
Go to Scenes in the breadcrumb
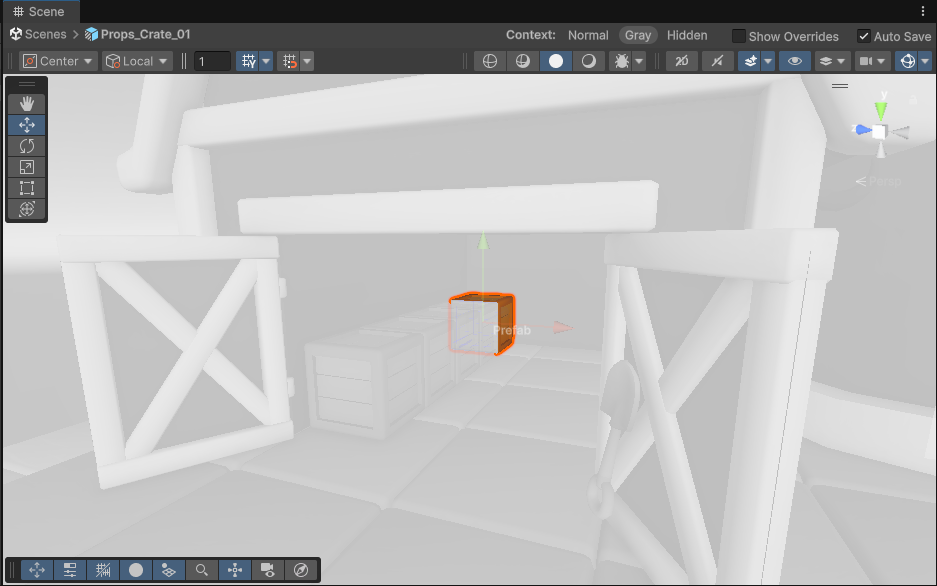46,34
